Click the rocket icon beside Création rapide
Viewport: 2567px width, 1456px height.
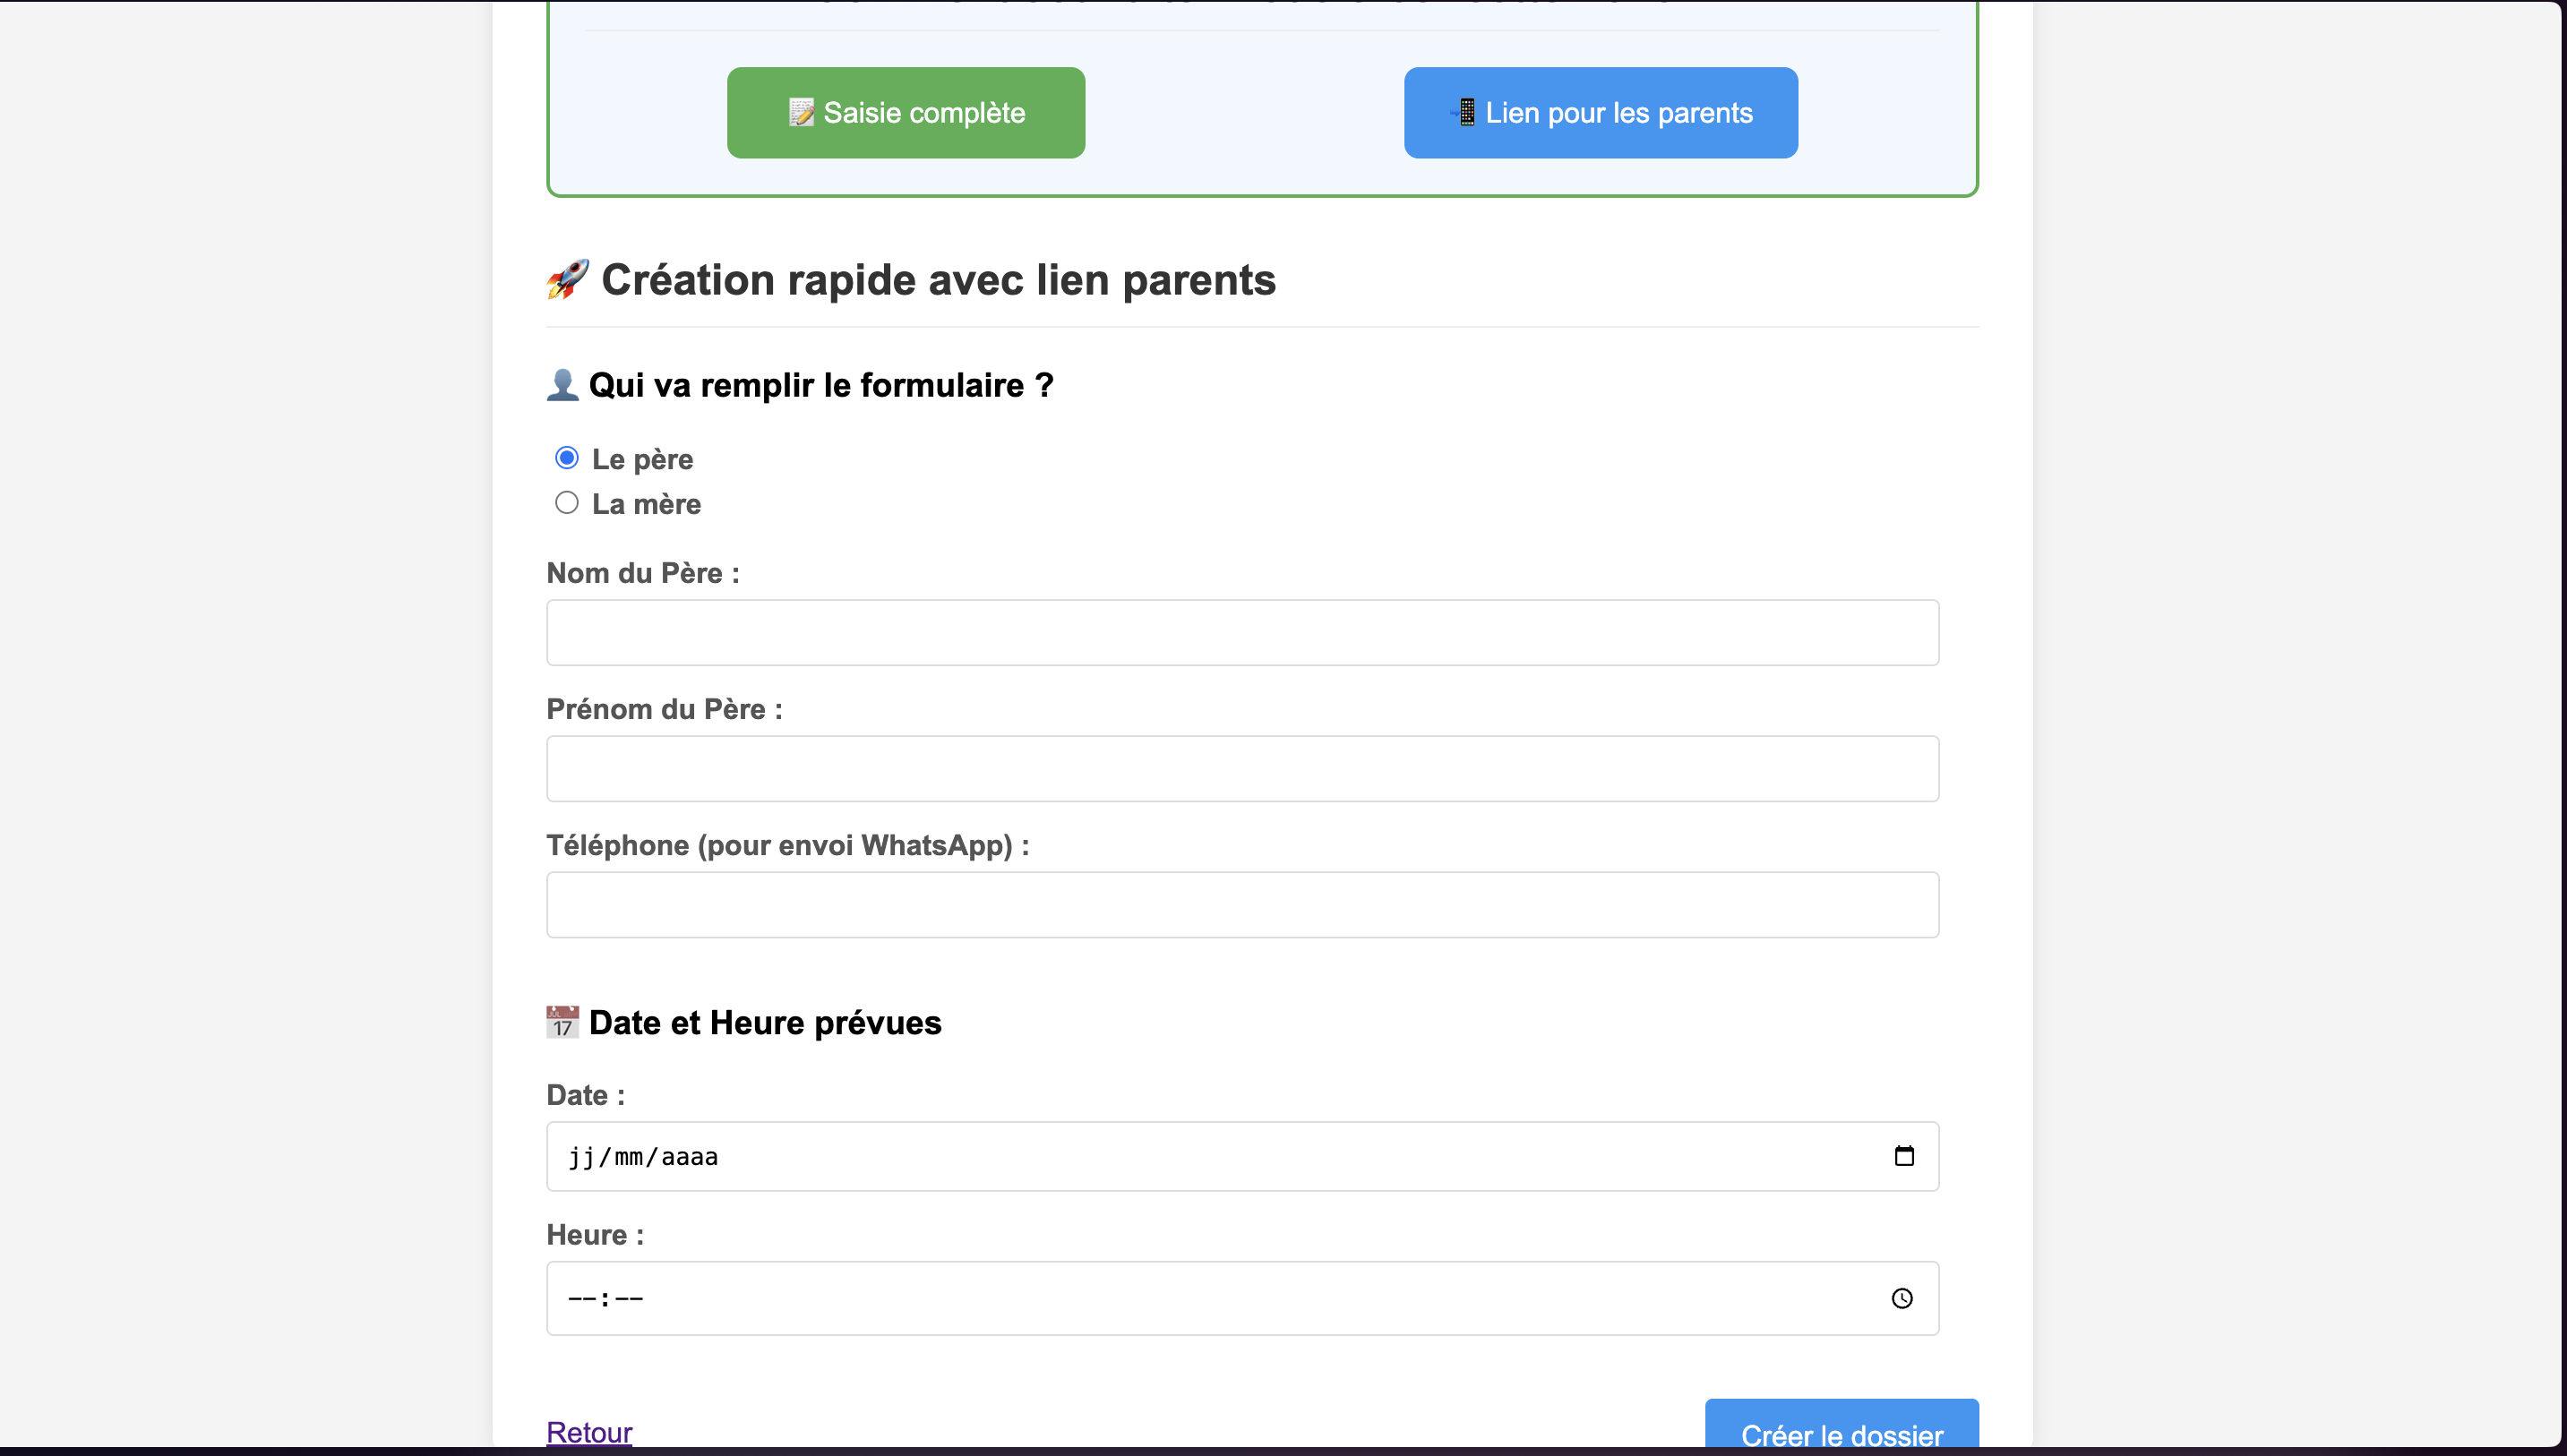(x=567, y=280)
